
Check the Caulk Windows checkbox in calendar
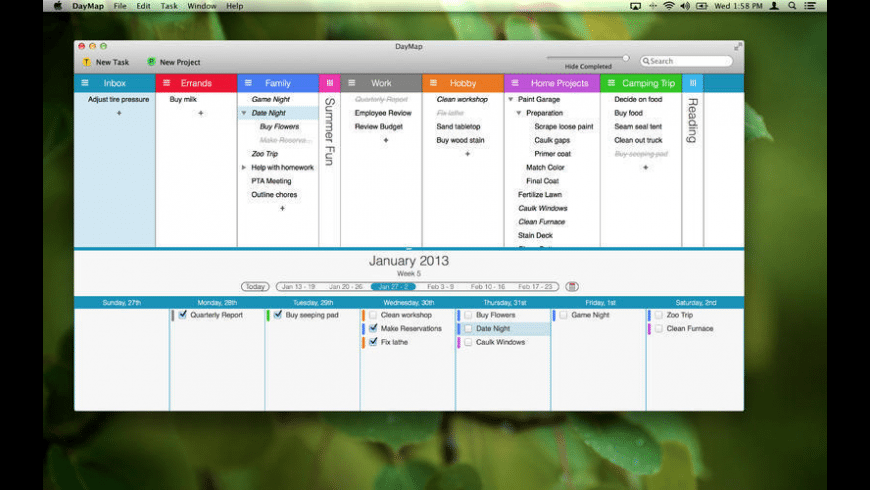468,342
